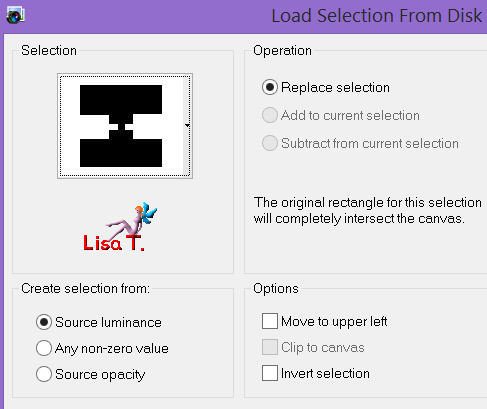The height and width of the screenshot is (409, 487).
Task: Click the Selection group label
Action: [x=49, y=51]
